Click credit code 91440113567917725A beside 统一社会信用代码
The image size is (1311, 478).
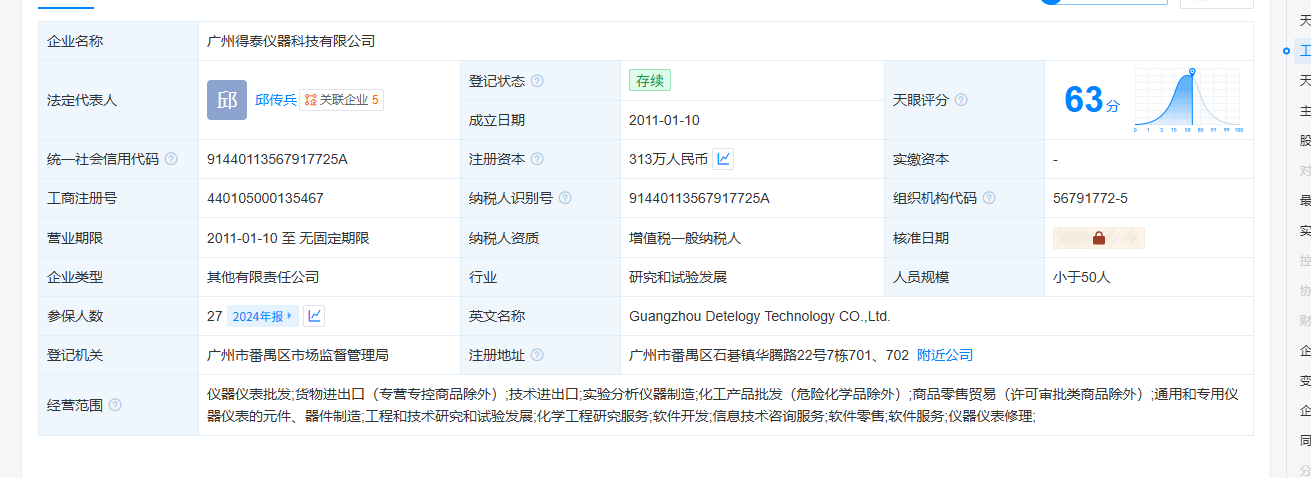[277, 159]
